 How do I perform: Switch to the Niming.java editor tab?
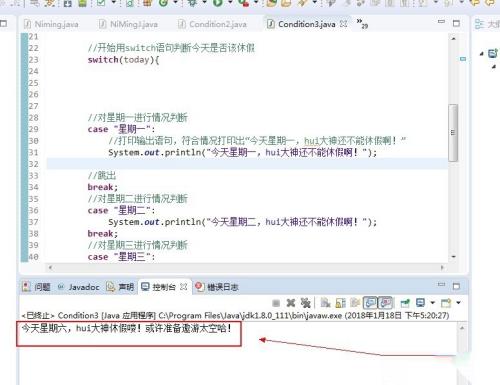coord(51,24)
